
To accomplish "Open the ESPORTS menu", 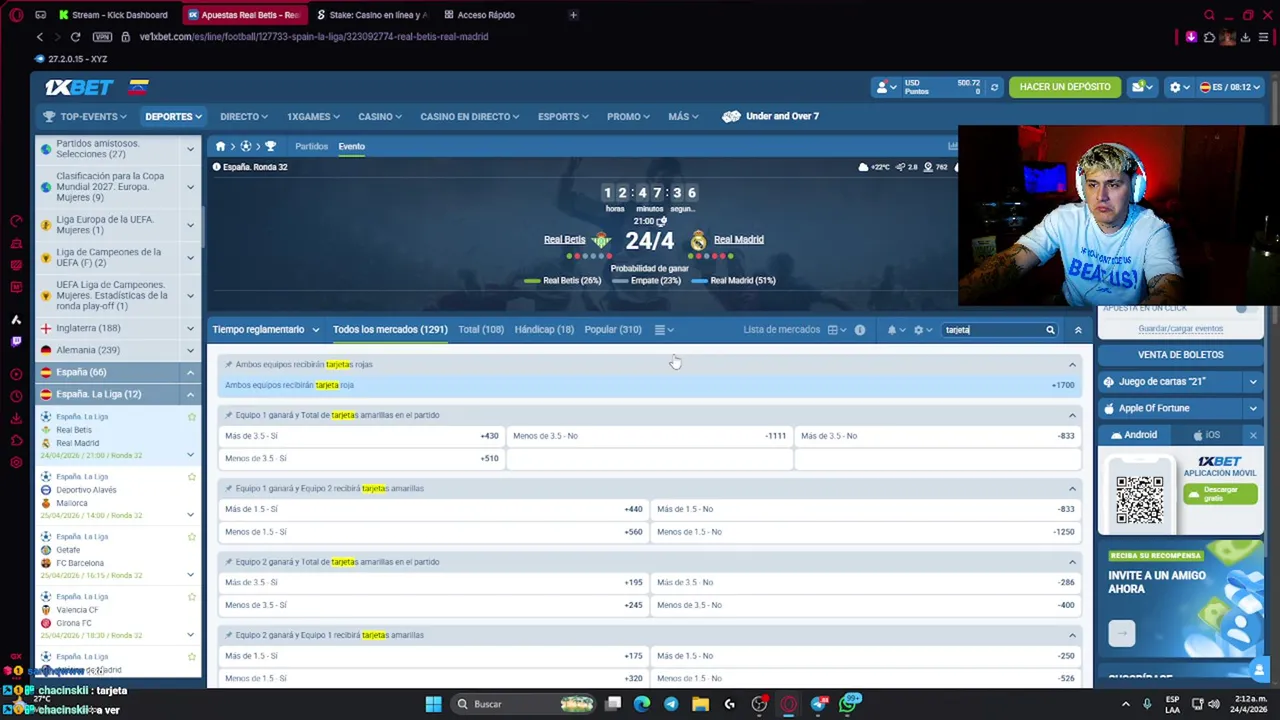I will [563, 117].
